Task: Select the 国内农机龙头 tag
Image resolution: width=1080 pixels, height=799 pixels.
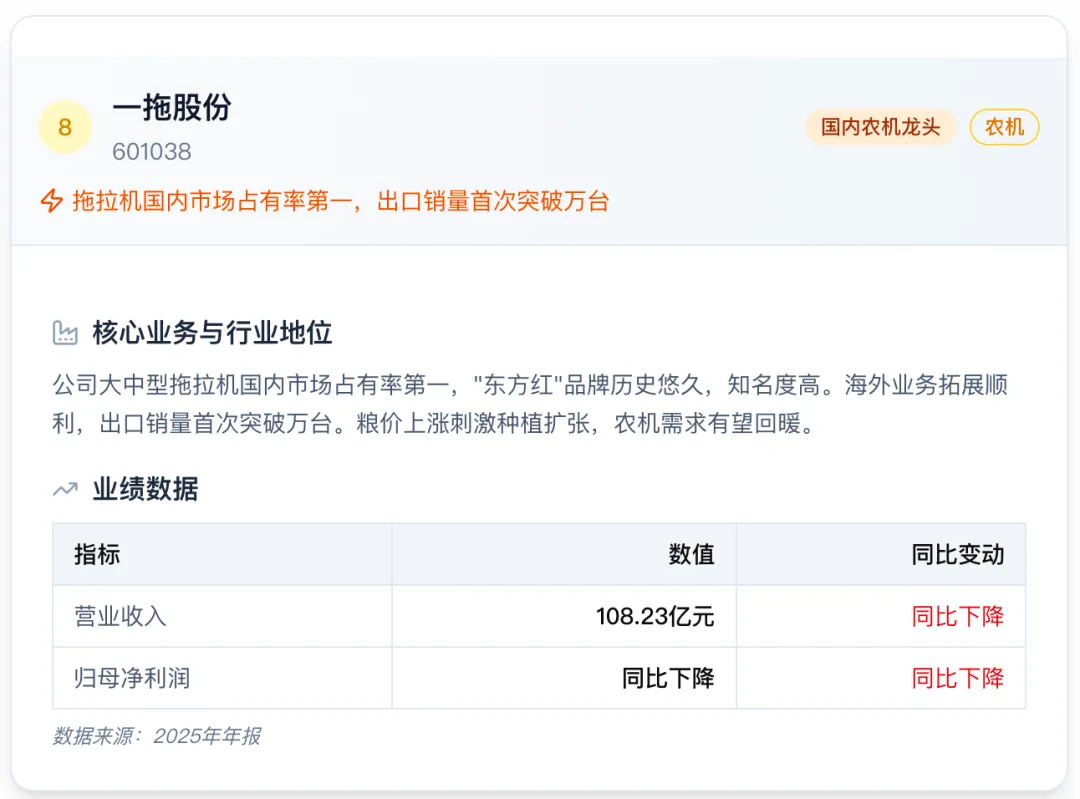Action: click(880, 127)
